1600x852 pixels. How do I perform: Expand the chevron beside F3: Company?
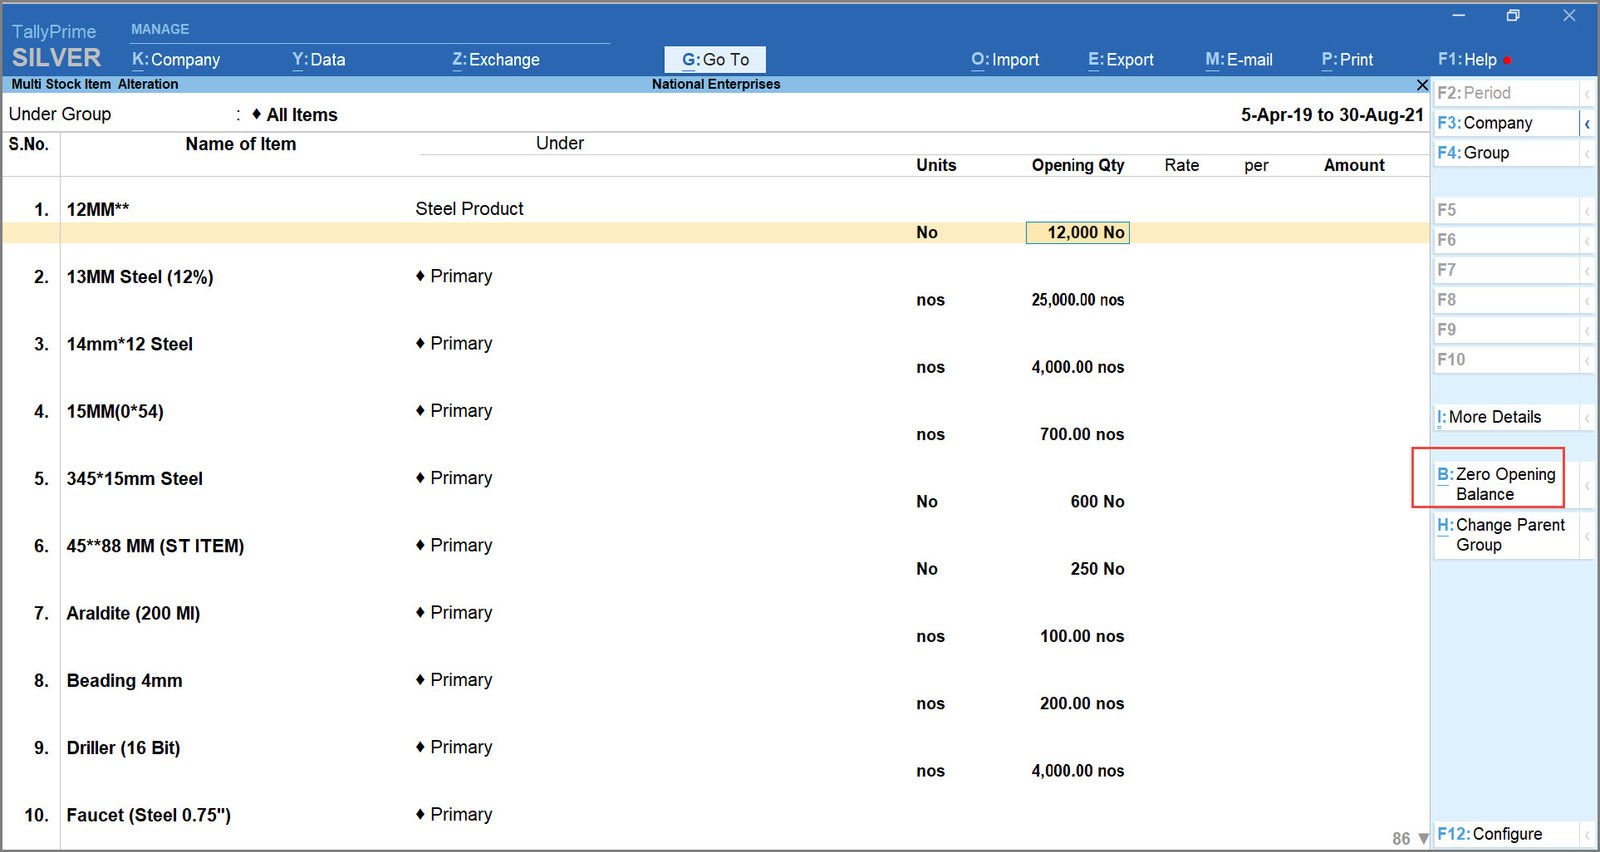[1587, 123]
